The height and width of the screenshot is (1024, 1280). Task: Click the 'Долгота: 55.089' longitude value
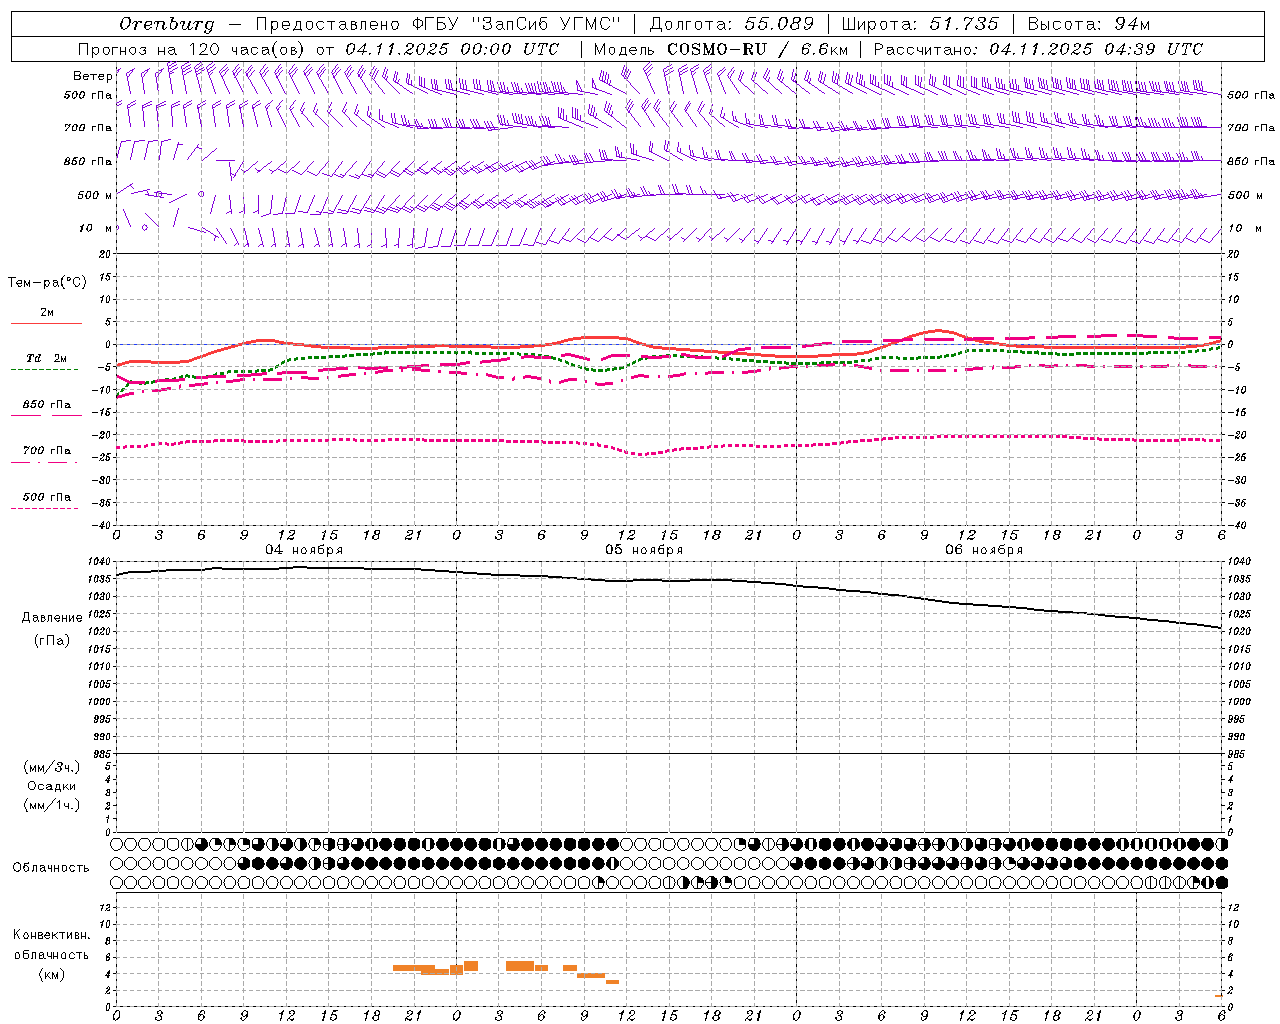[x=732, y=24]
